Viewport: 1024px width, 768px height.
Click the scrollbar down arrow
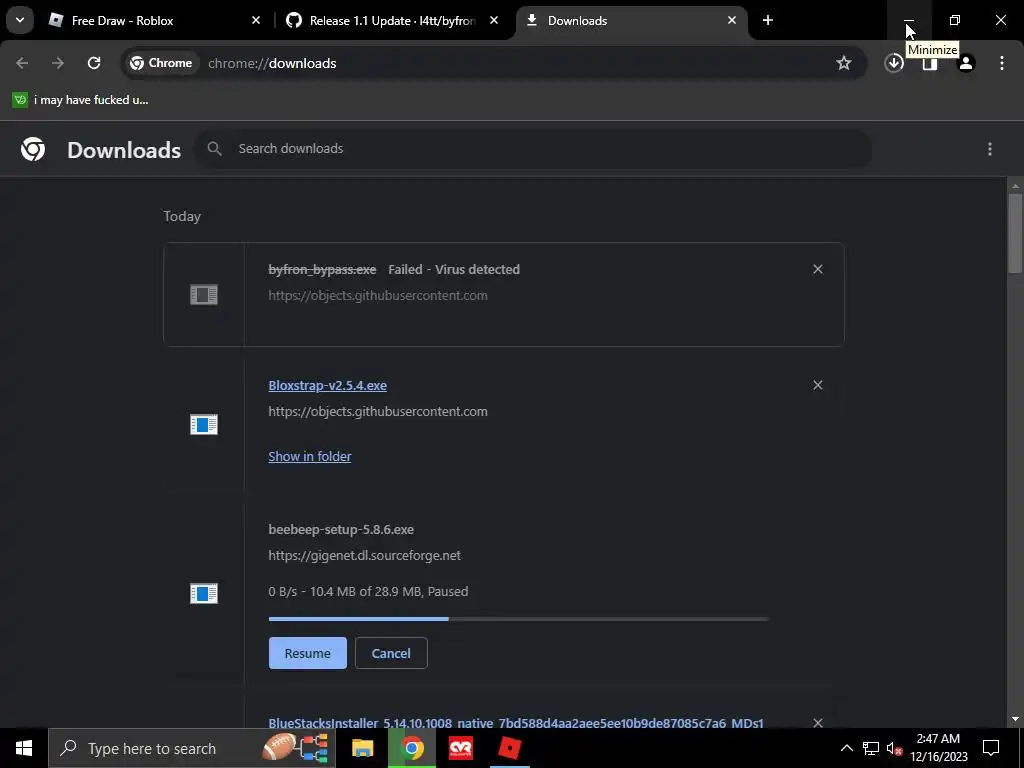[1015, 719]
